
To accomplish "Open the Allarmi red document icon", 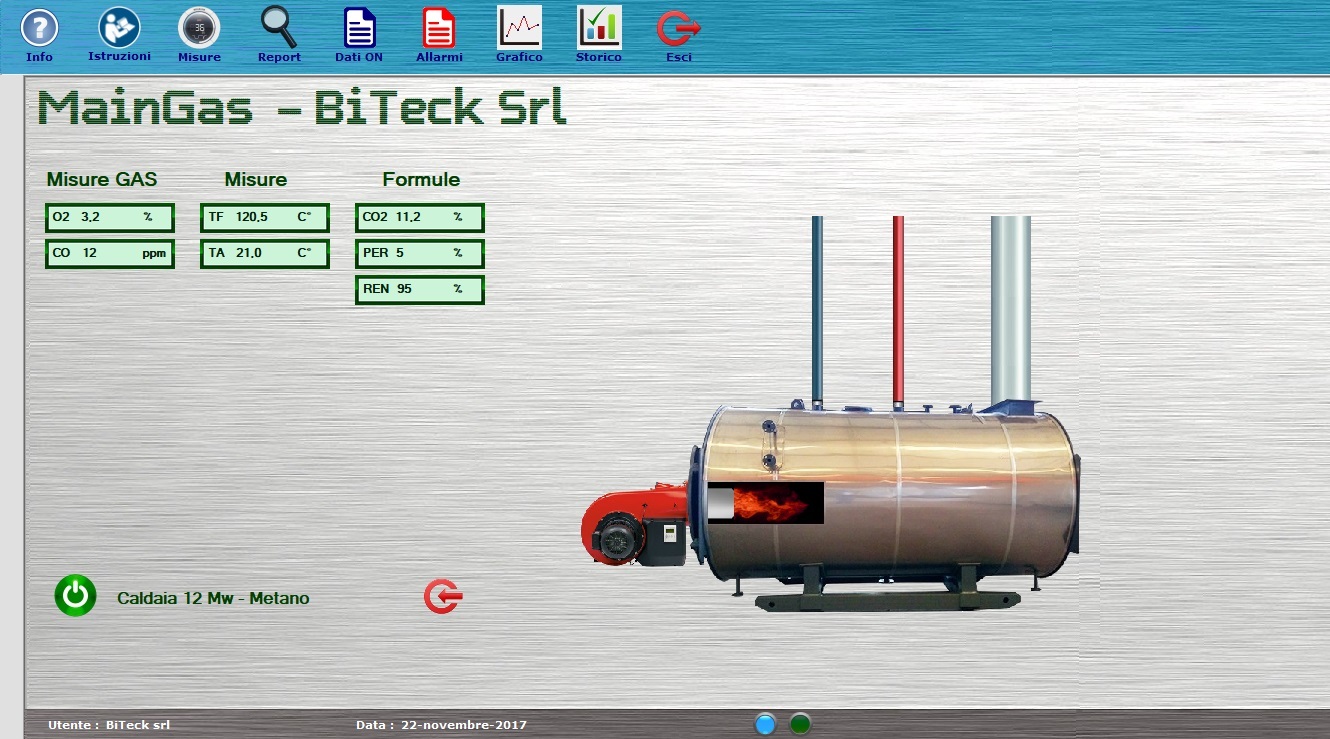I will pyautogui.click(x=439, y=28).
